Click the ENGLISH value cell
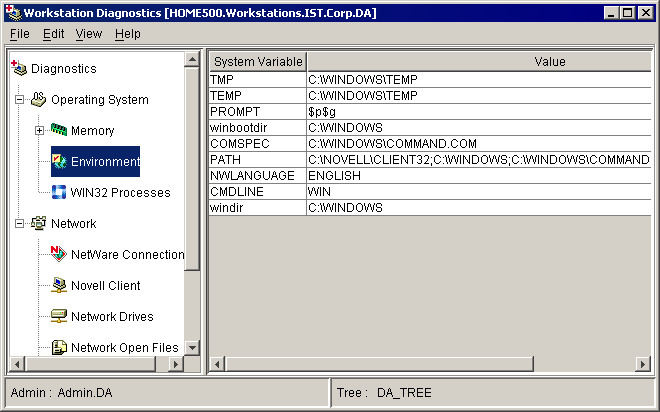 pos(479,175)
